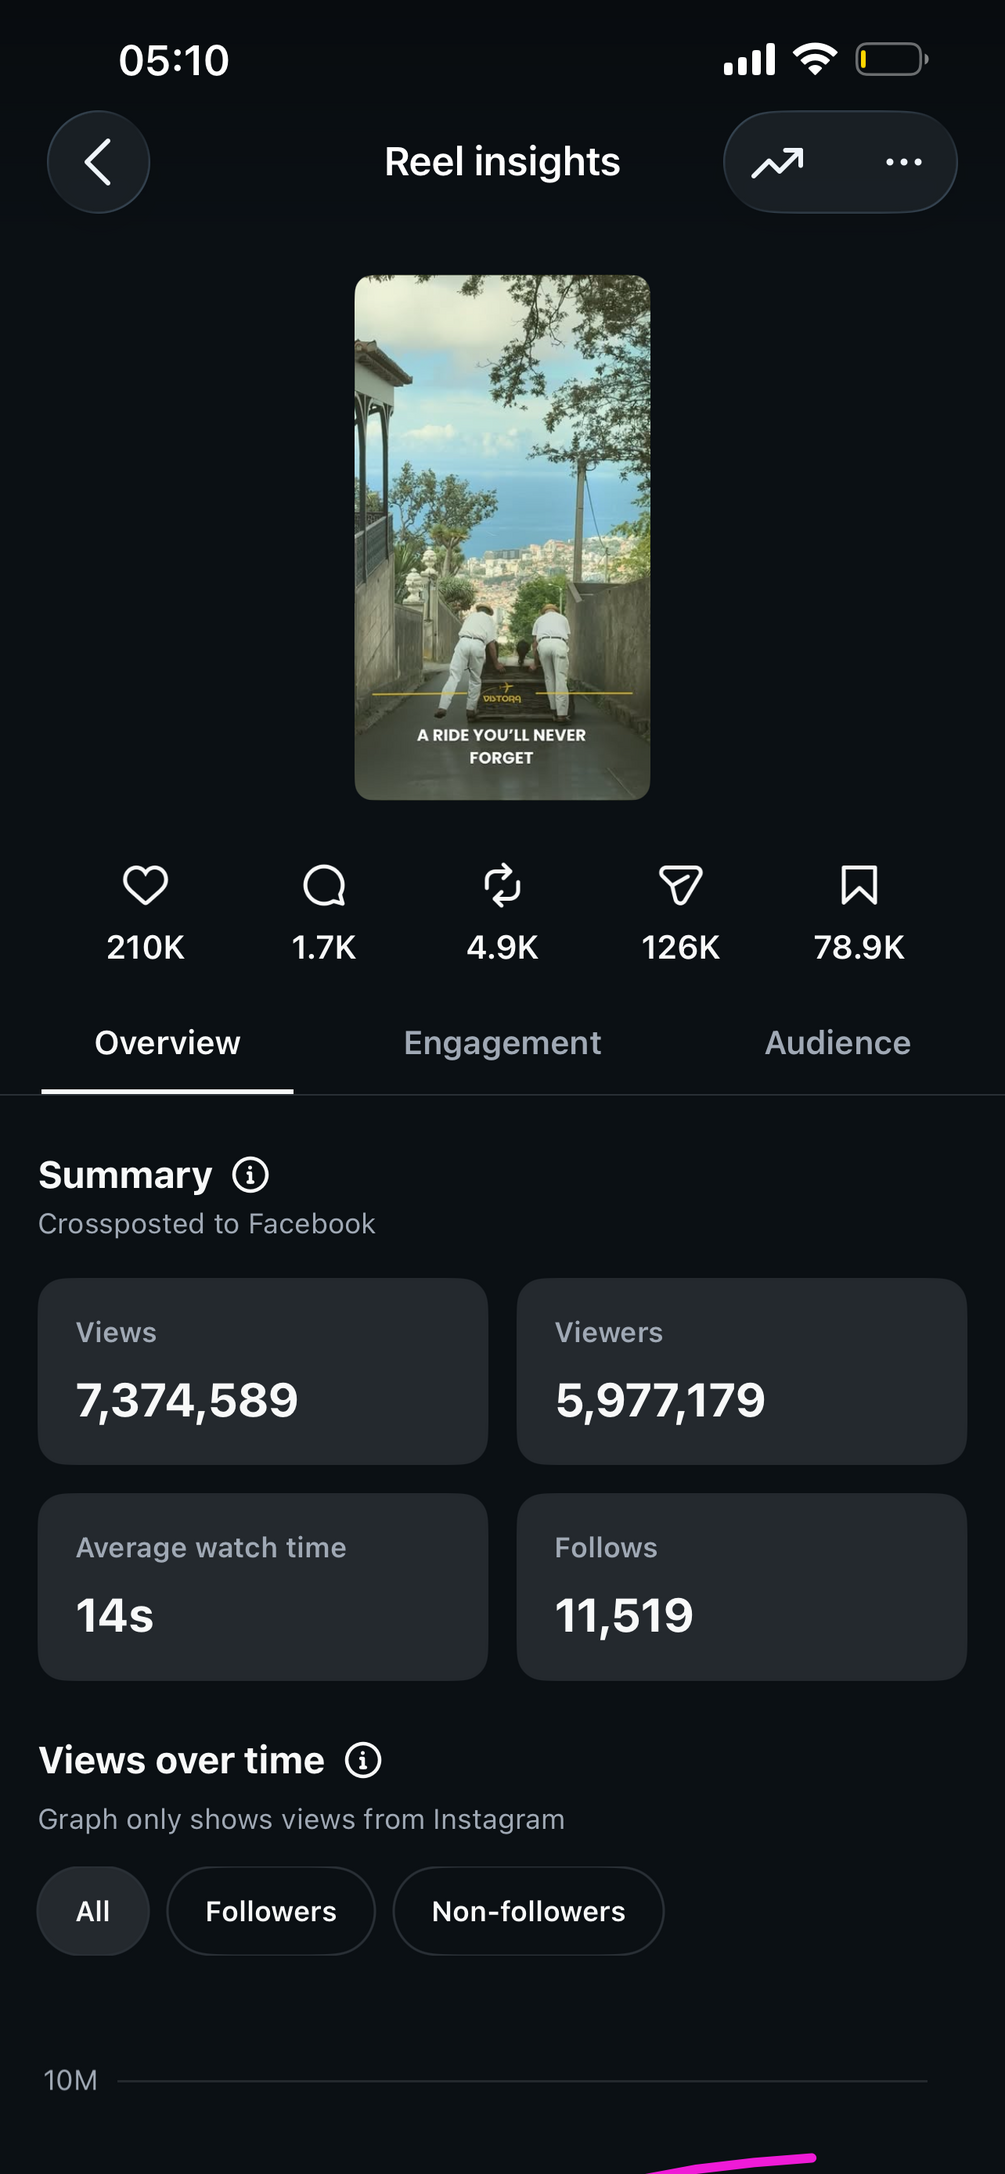Screen dimensions: 1005x2174
Task: Select the Overview tab
Action: pos(167,1043)
